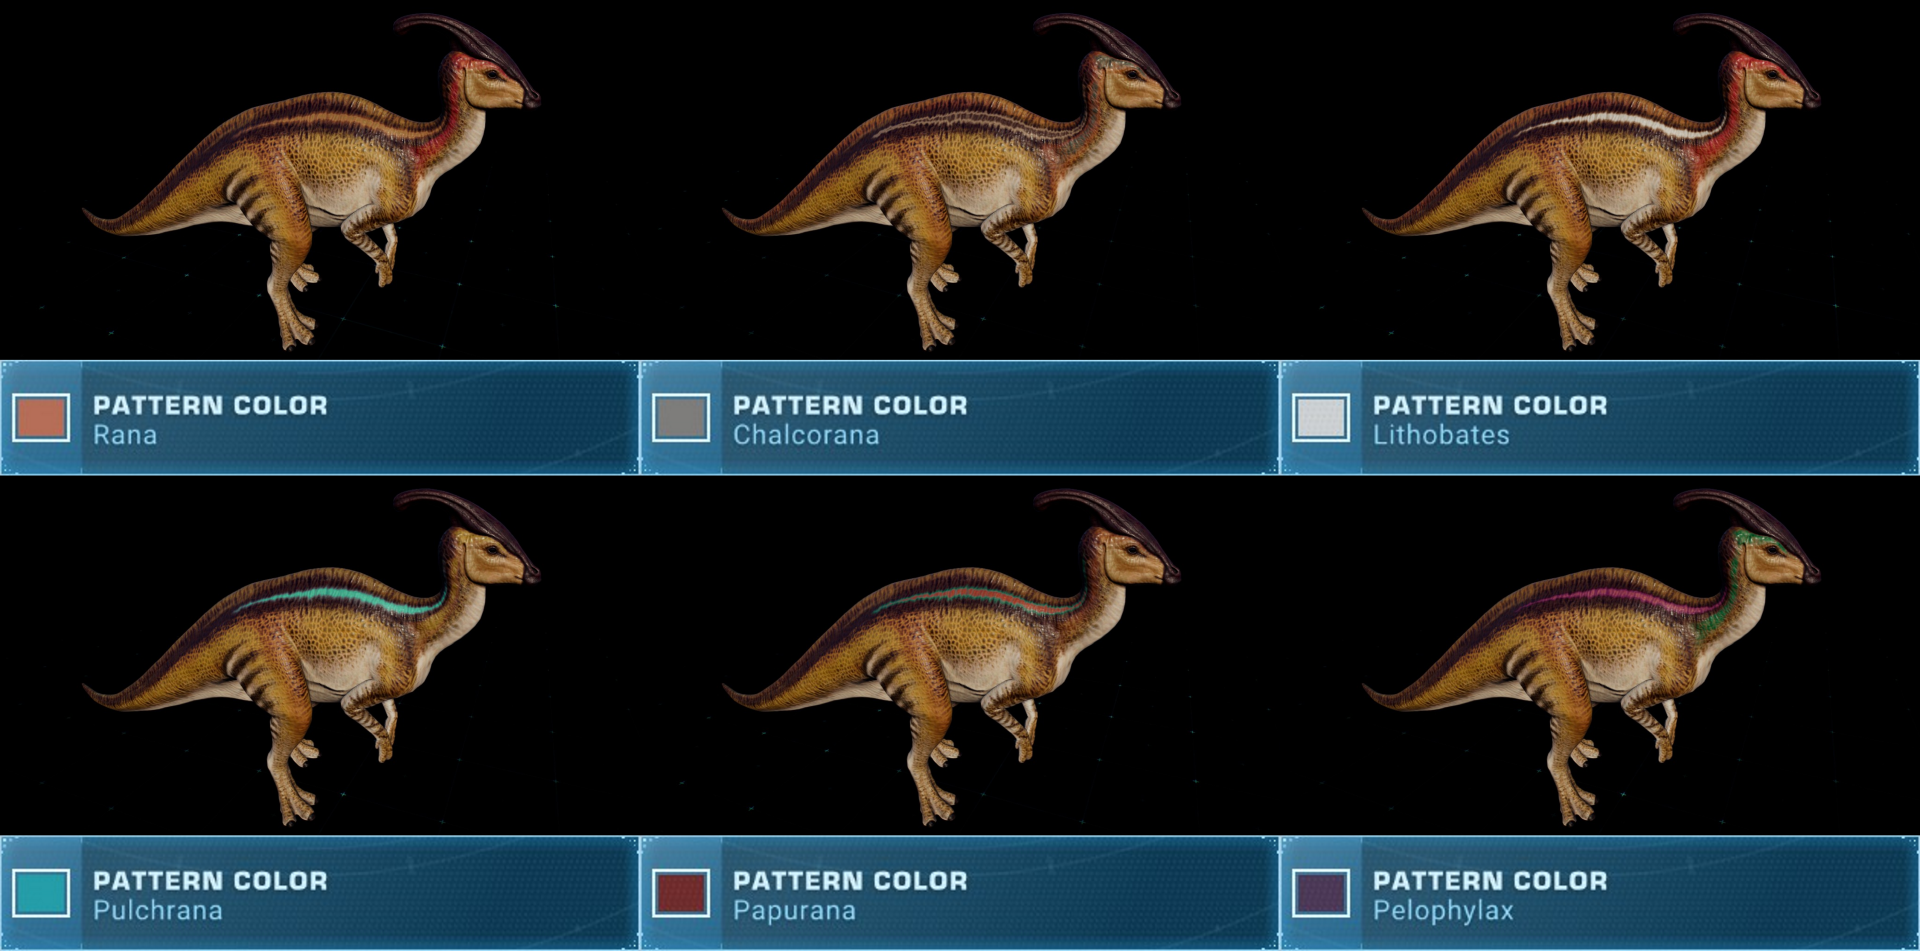Select the Pelophylax purple color swatch
1920x951 pixels.
point(1321,892)
